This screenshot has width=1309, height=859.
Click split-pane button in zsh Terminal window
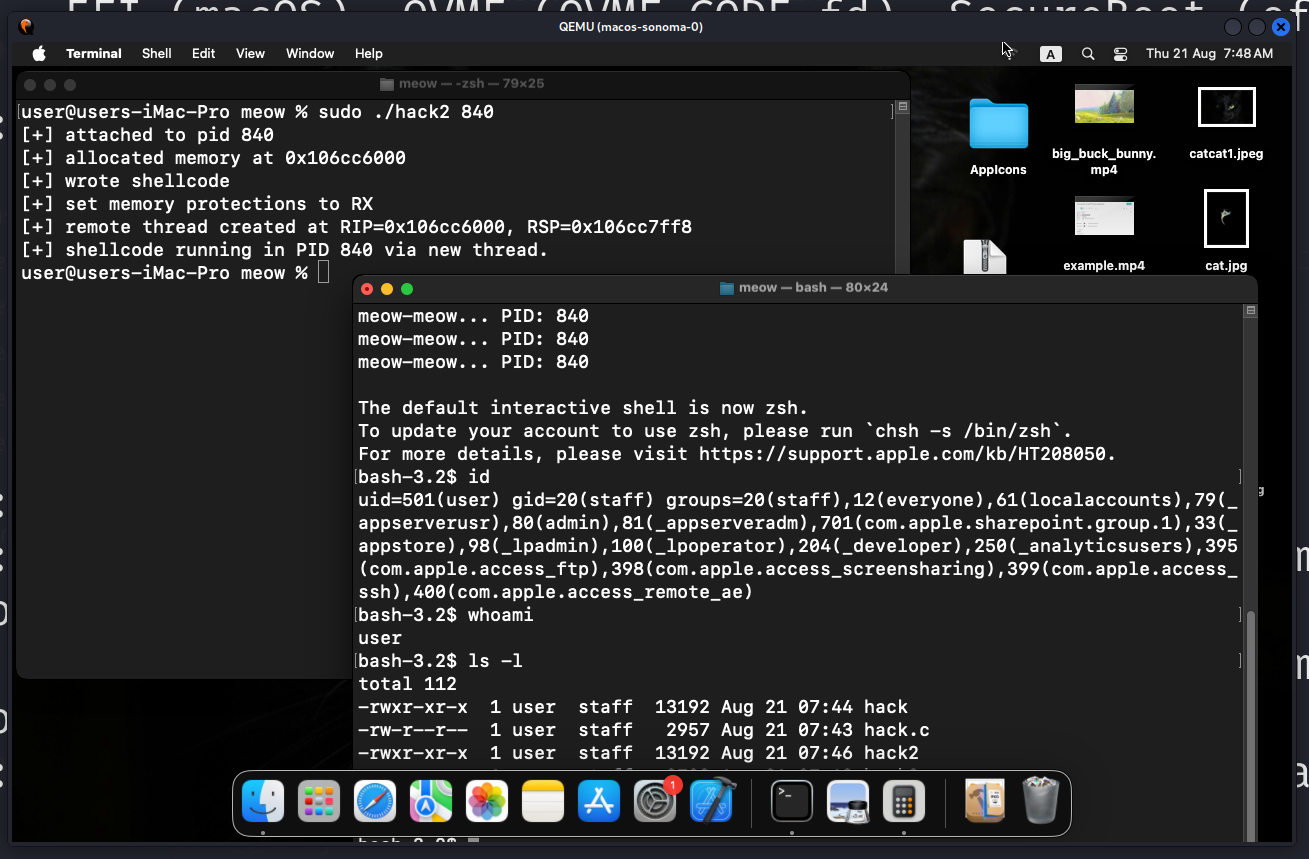(903, 107)
